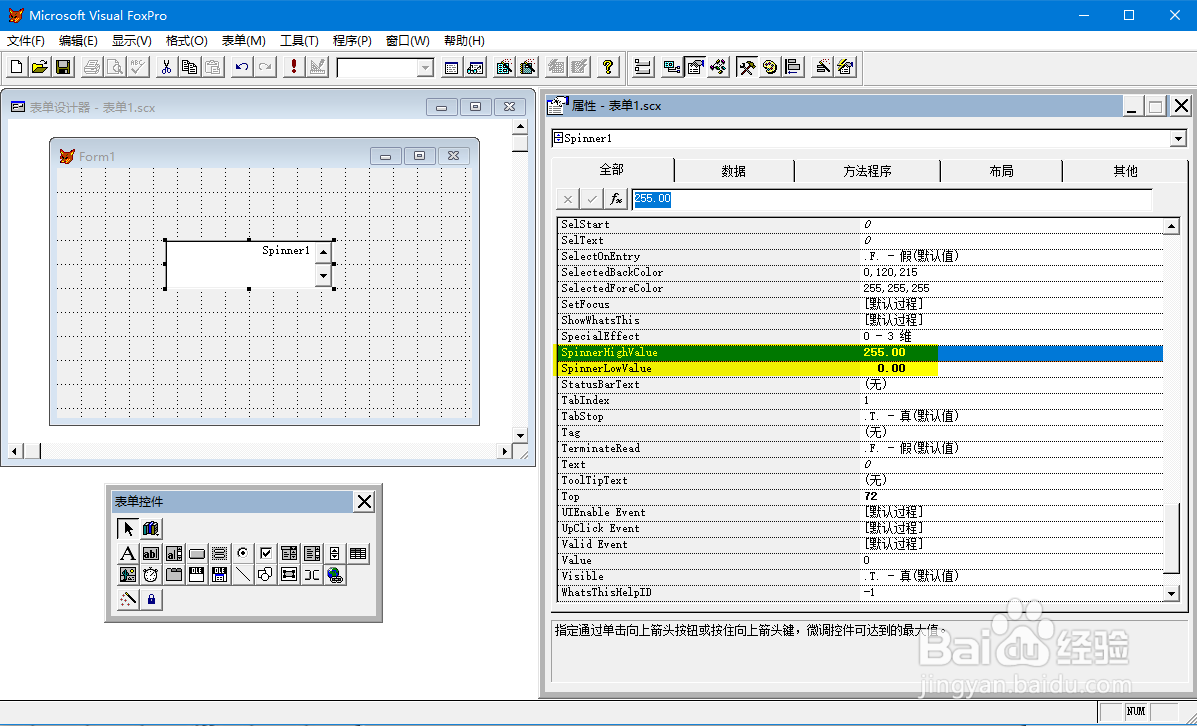Open the fx expression builder button
The height and width of the screenshot is (726, 1197).
pos(616,199)
